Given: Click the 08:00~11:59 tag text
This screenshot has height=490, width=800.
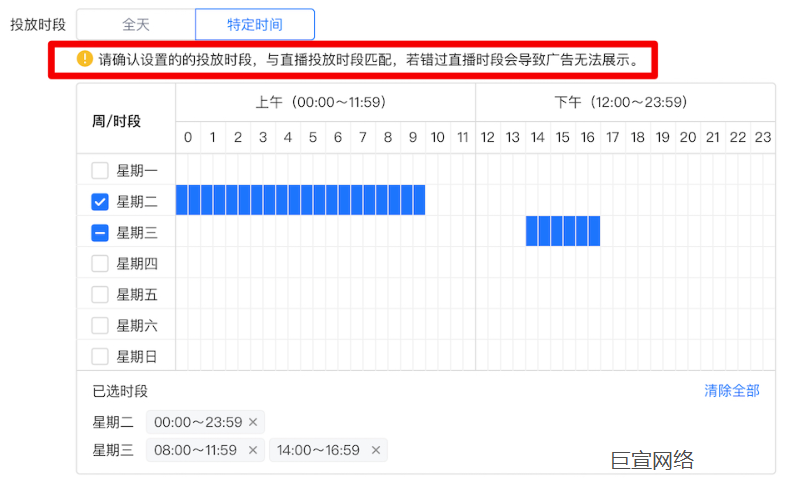Looking at the screenshot, I should pos(195,450).
